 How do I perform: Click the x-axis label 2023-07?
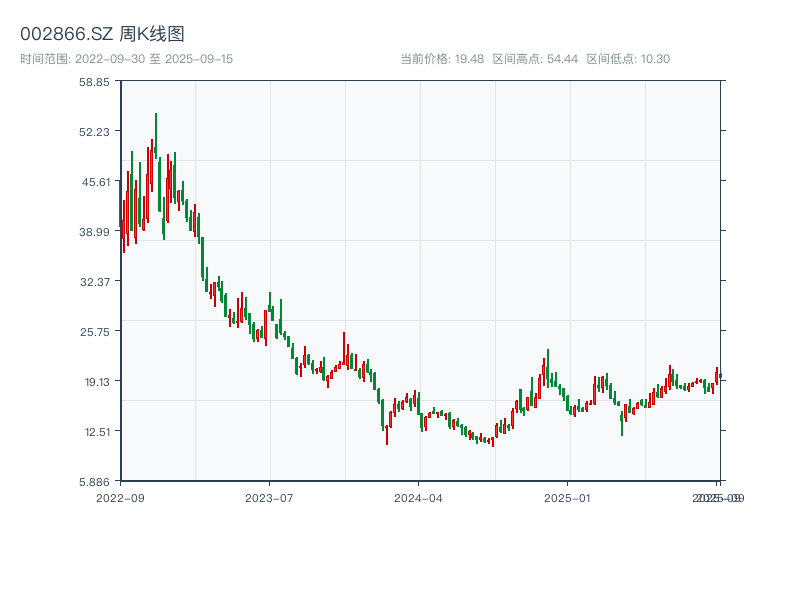coord(269,498)
